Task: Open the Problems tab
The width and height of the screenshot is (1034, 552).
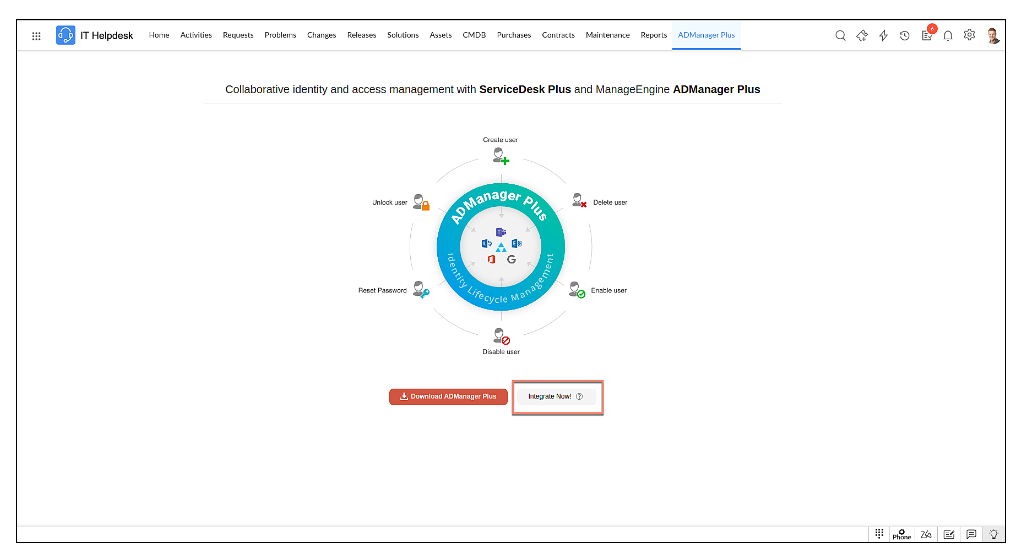Action: 280,35
